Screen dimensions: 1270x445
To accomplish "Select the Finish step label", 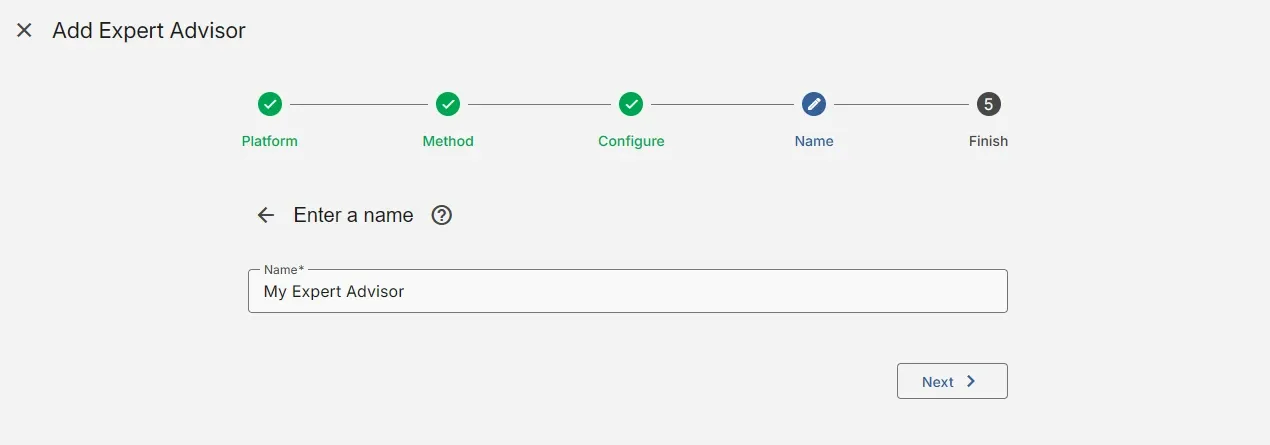I will pyautogui.click(x=988, y=141).
